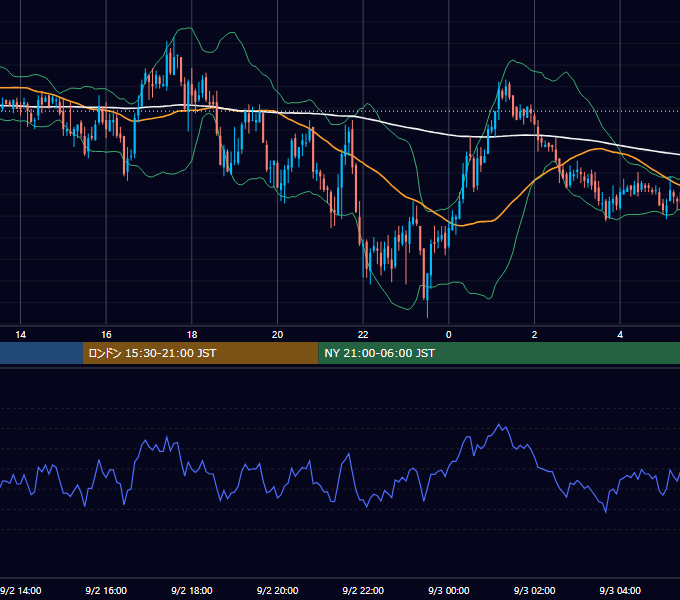Image resolution: width=680 pixels, height=600 pixels.
Task: Click the 9/3 00:00 date label
Action: coord(449,591)
